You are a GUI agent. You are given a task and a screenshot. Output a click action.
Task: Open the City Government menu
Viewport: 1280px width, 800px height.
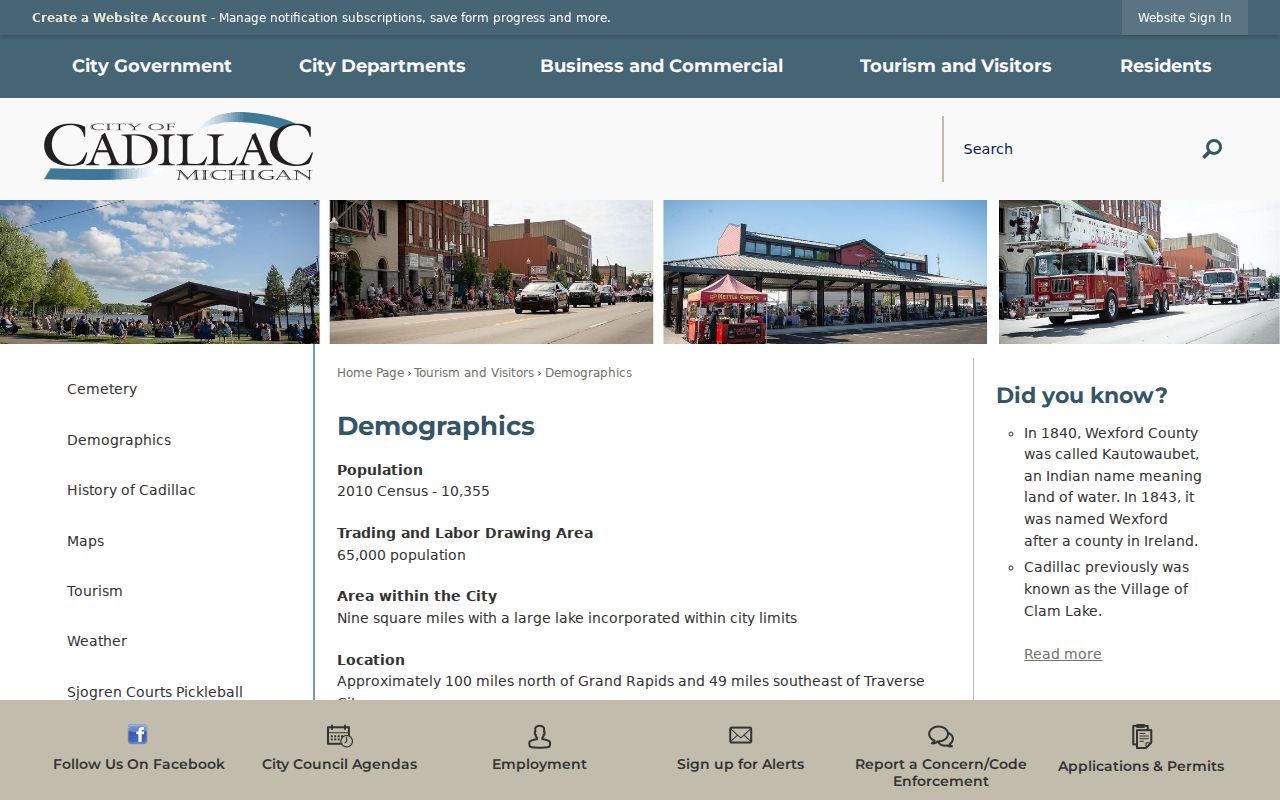(x=152, y=66)
